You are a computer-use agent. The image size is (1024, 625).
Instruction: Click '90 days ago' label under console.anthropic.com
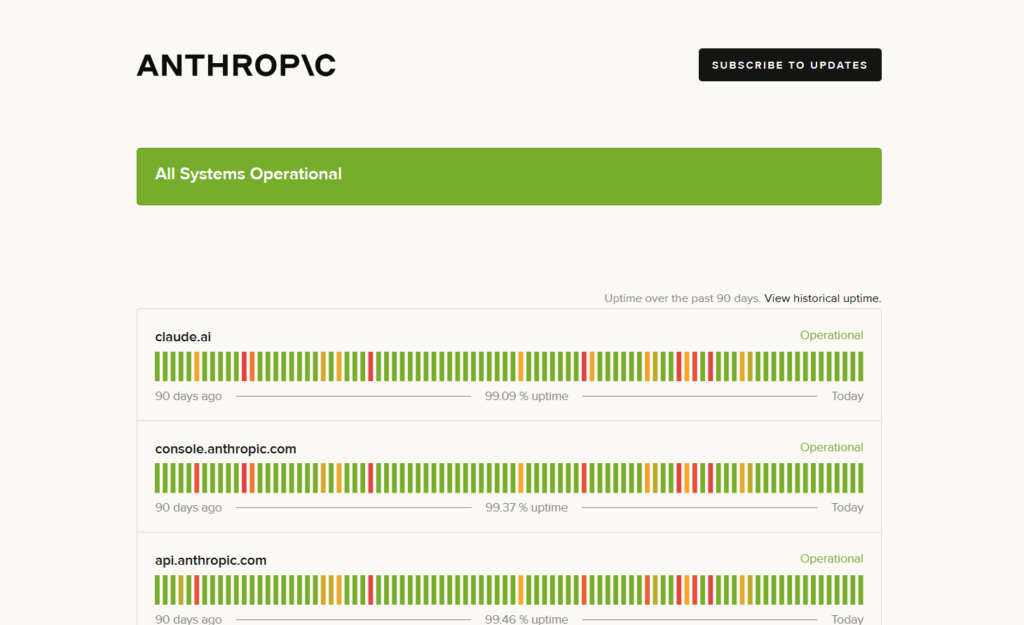coord(188,507)
